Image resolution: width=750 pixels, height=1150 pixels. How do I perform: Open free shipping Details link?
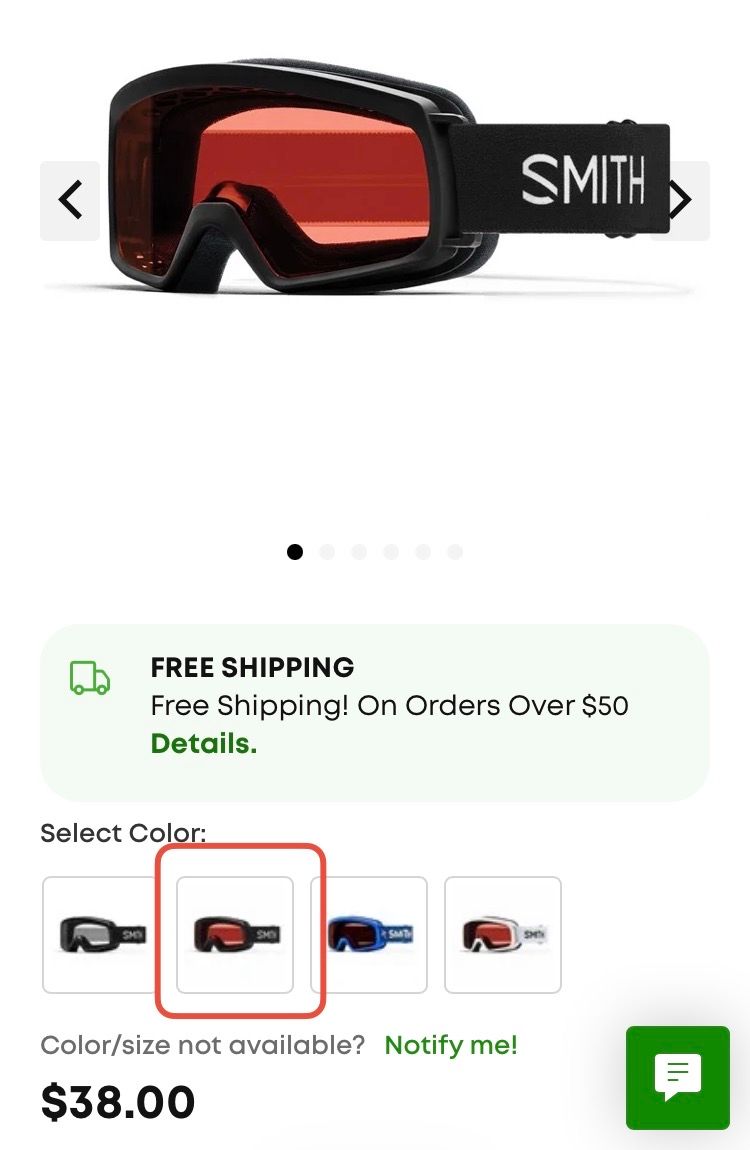[x=204, y=744]
